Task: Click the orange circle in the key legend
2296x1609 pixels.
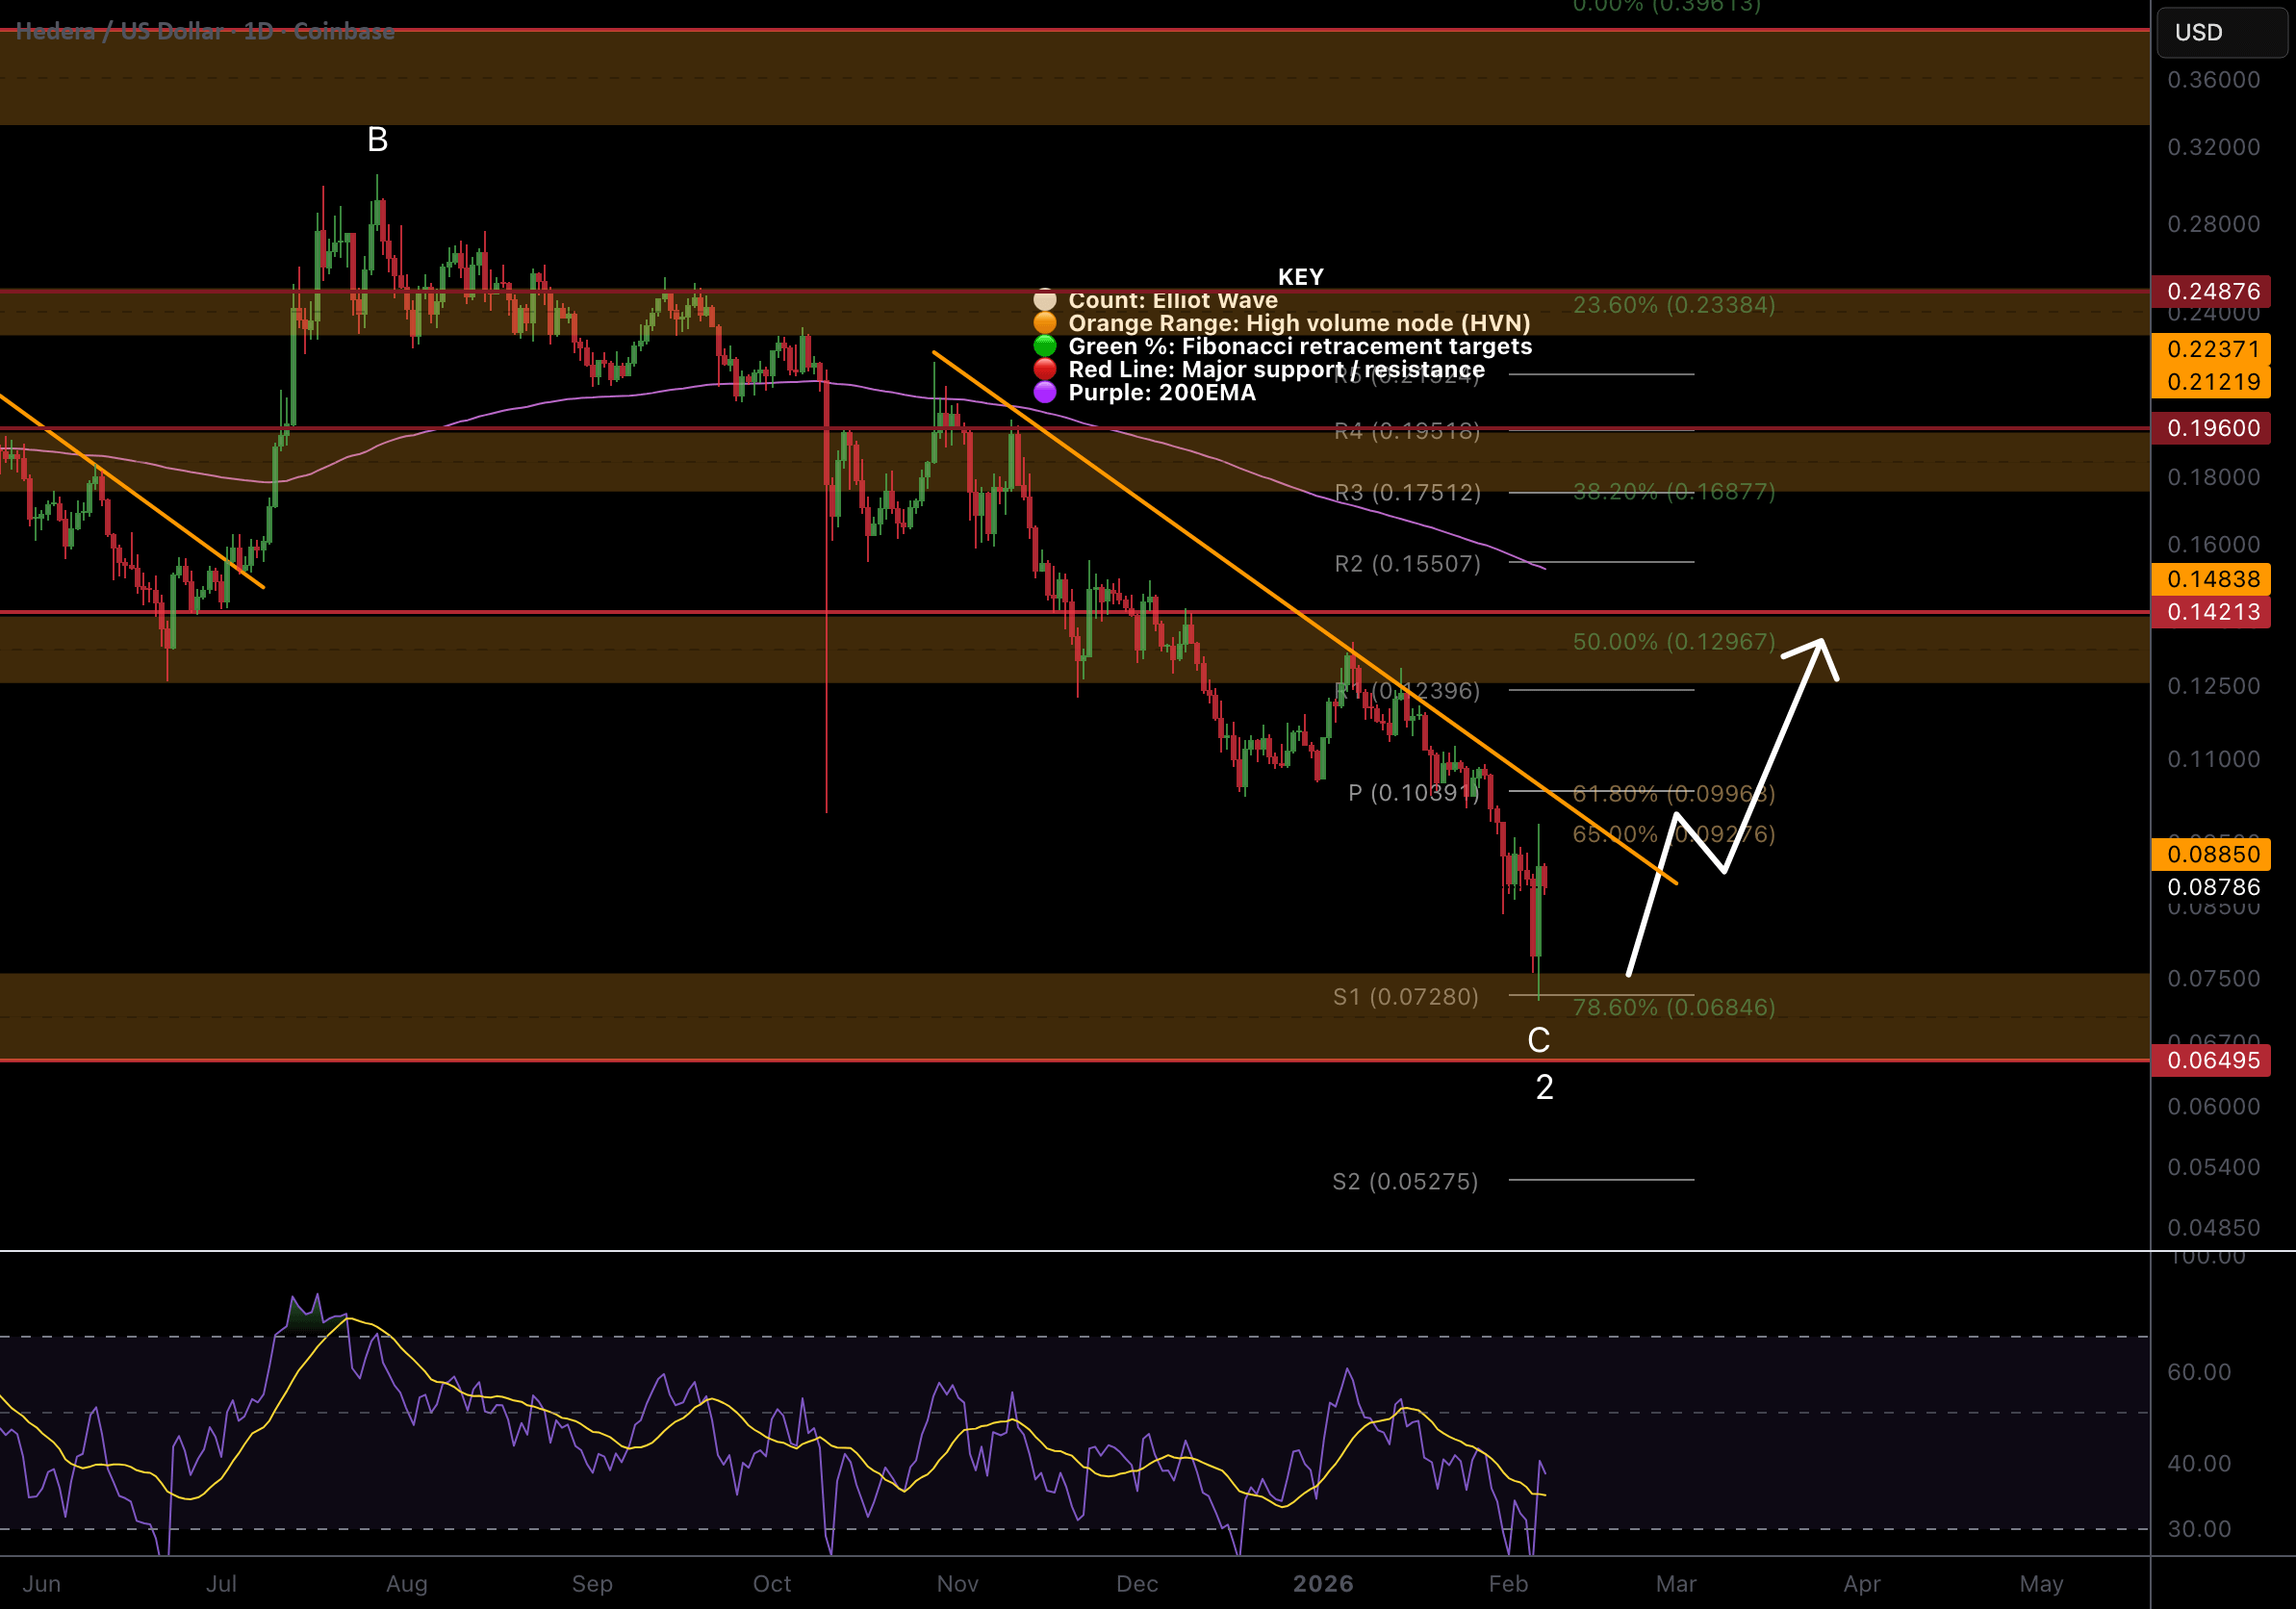Action: coord(1044,323)
